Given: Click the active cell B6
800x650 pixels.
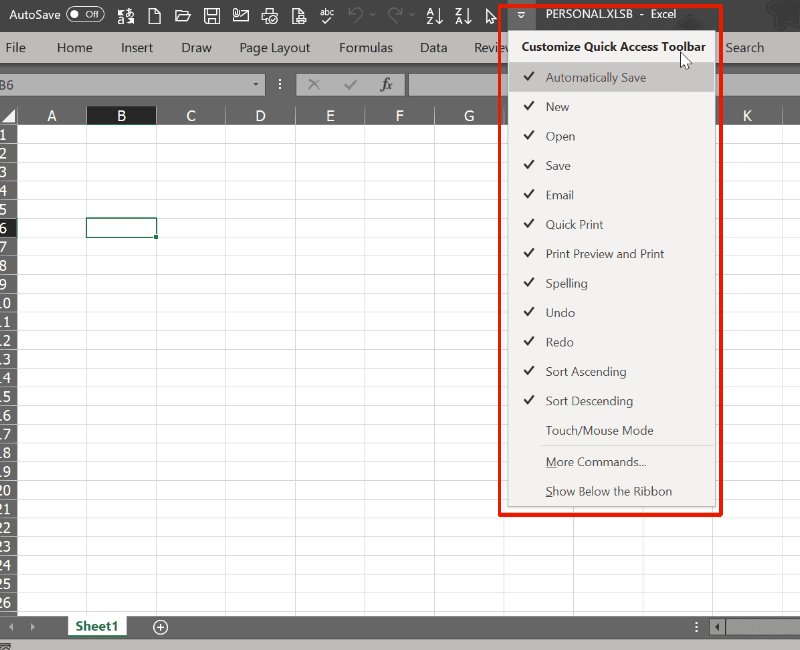Looking at the screenshot, I should (x=121, y=228).
